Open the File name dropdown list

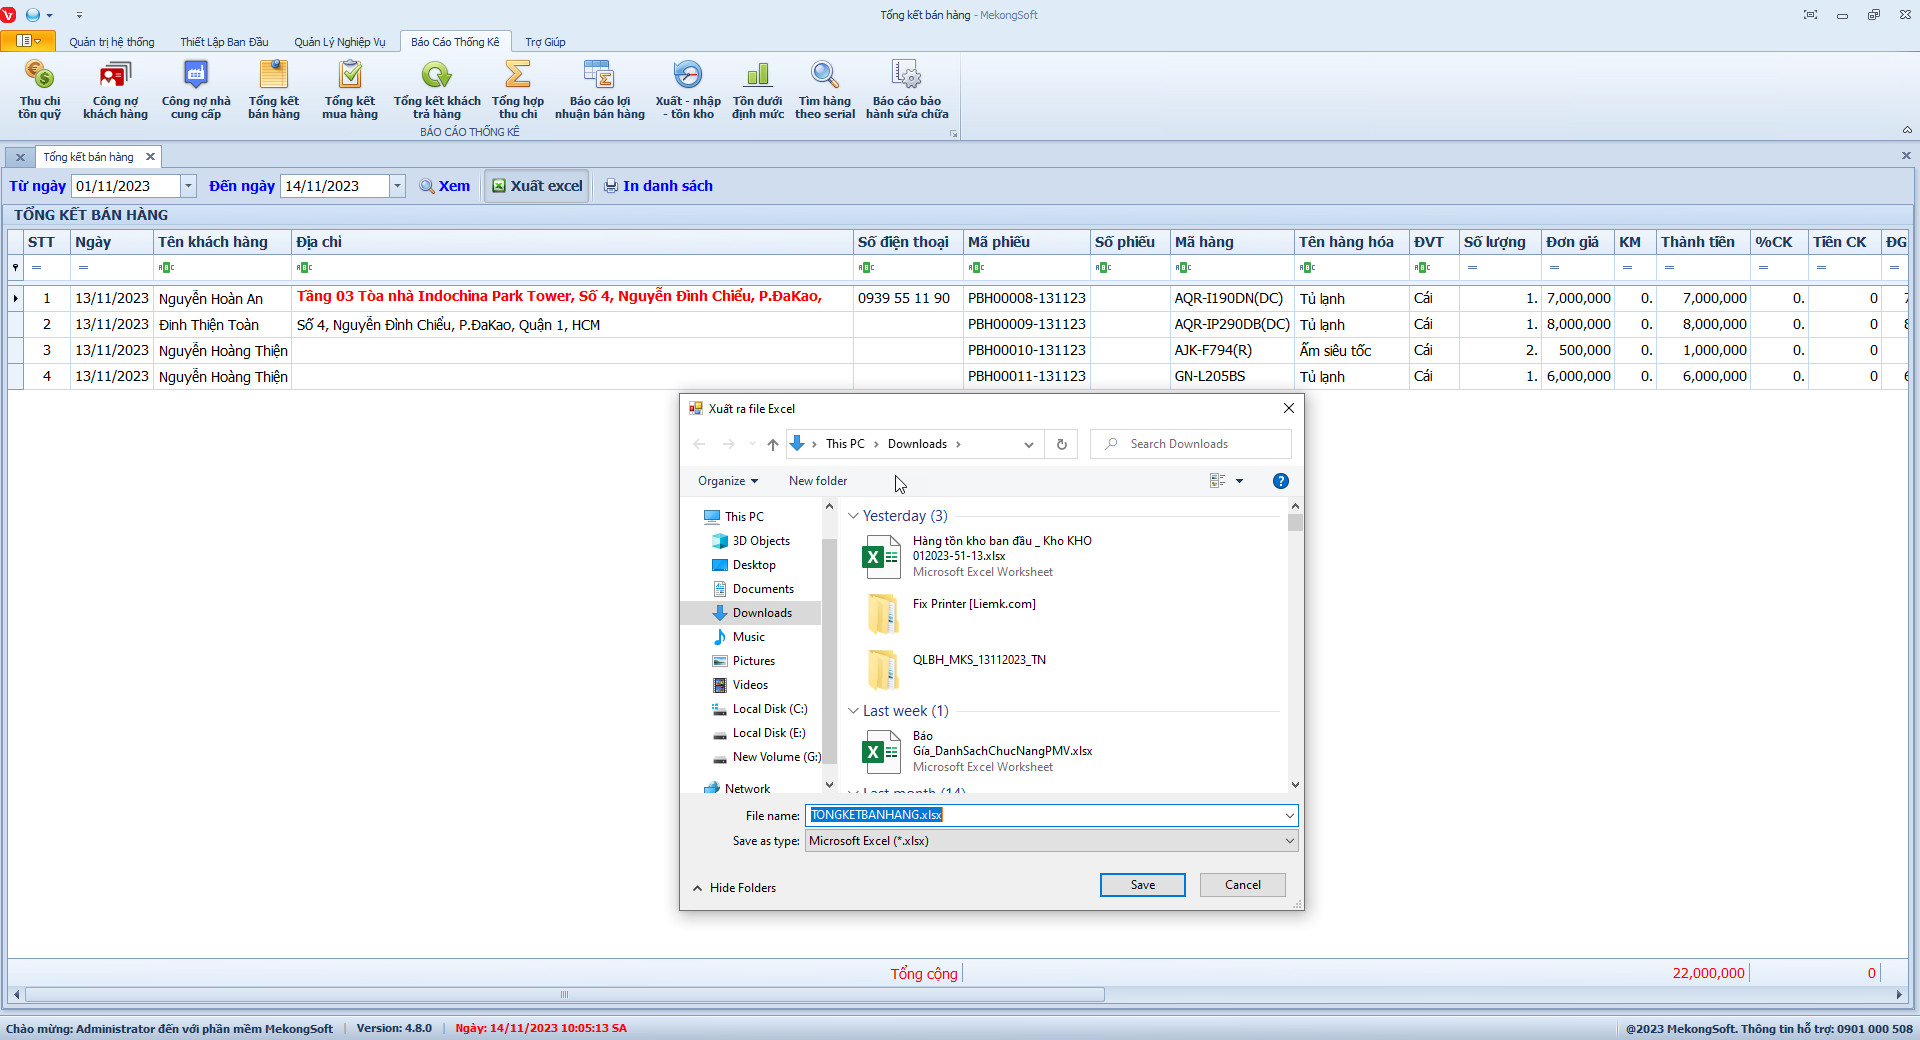click(1289, 816)
